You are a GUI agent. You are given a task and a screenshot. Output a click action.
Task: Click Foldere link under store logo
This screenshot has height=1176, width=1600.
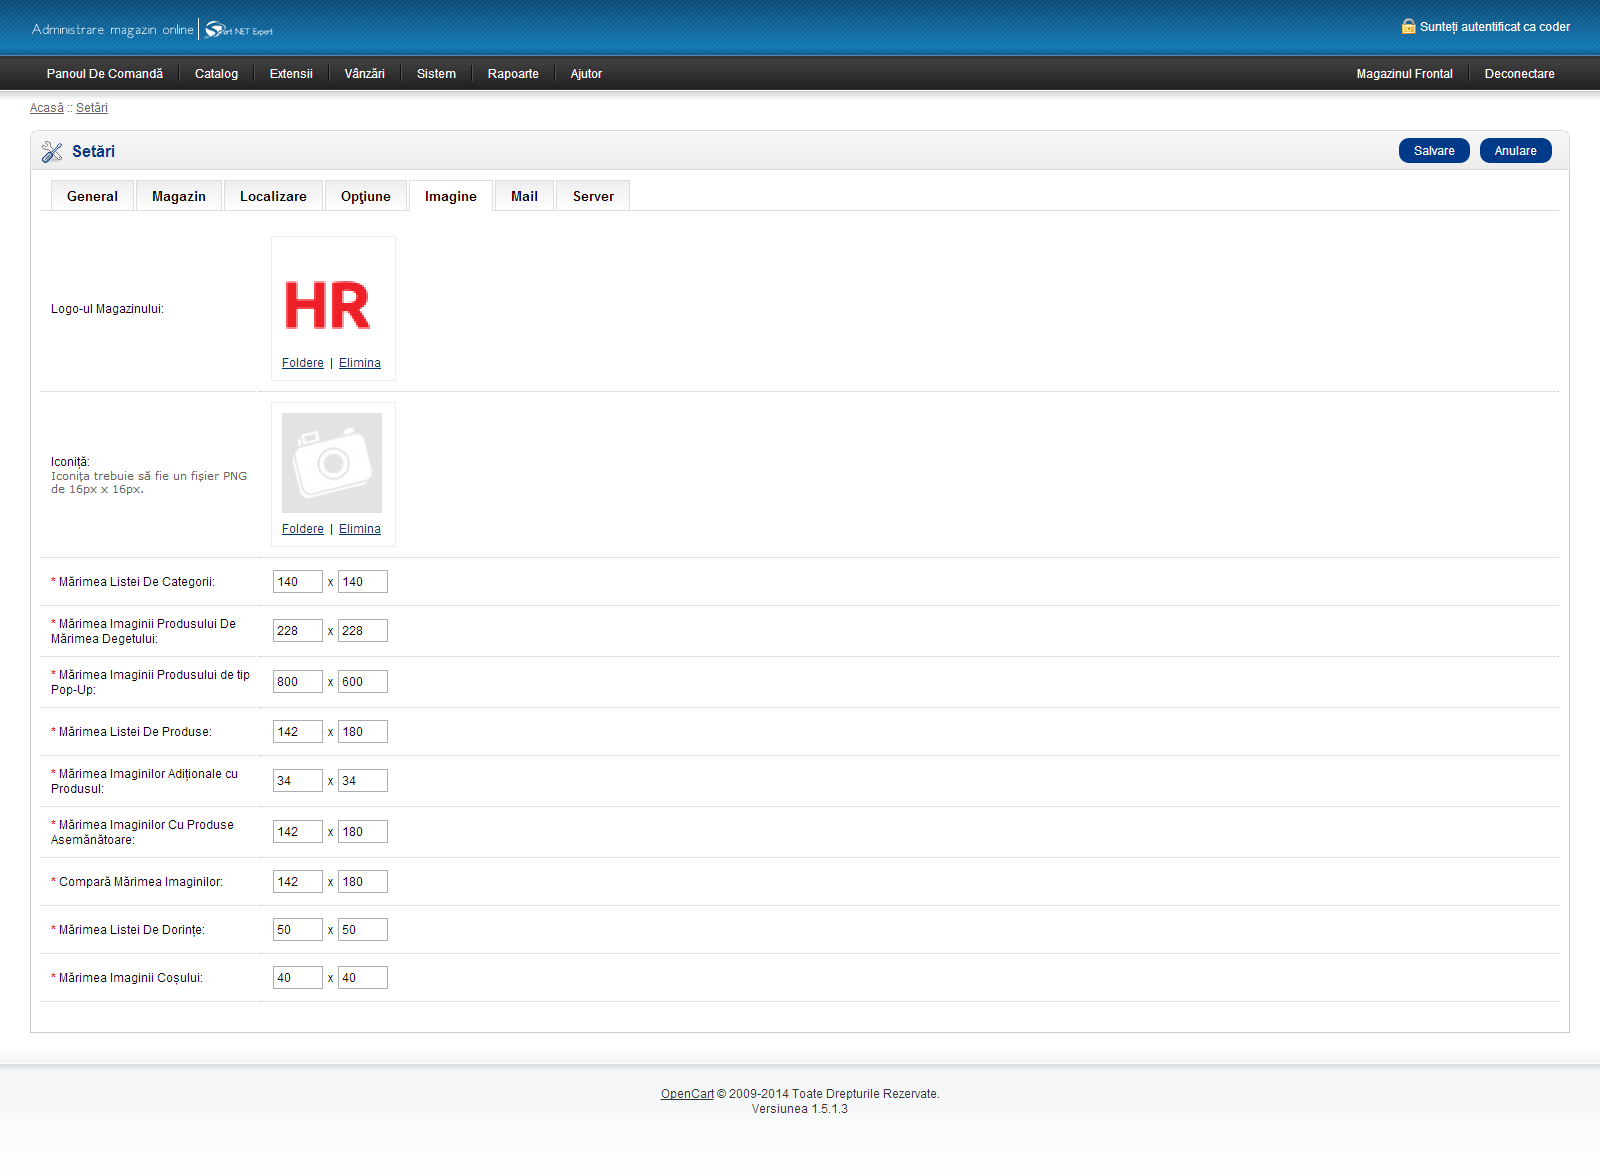pos(302,363)
